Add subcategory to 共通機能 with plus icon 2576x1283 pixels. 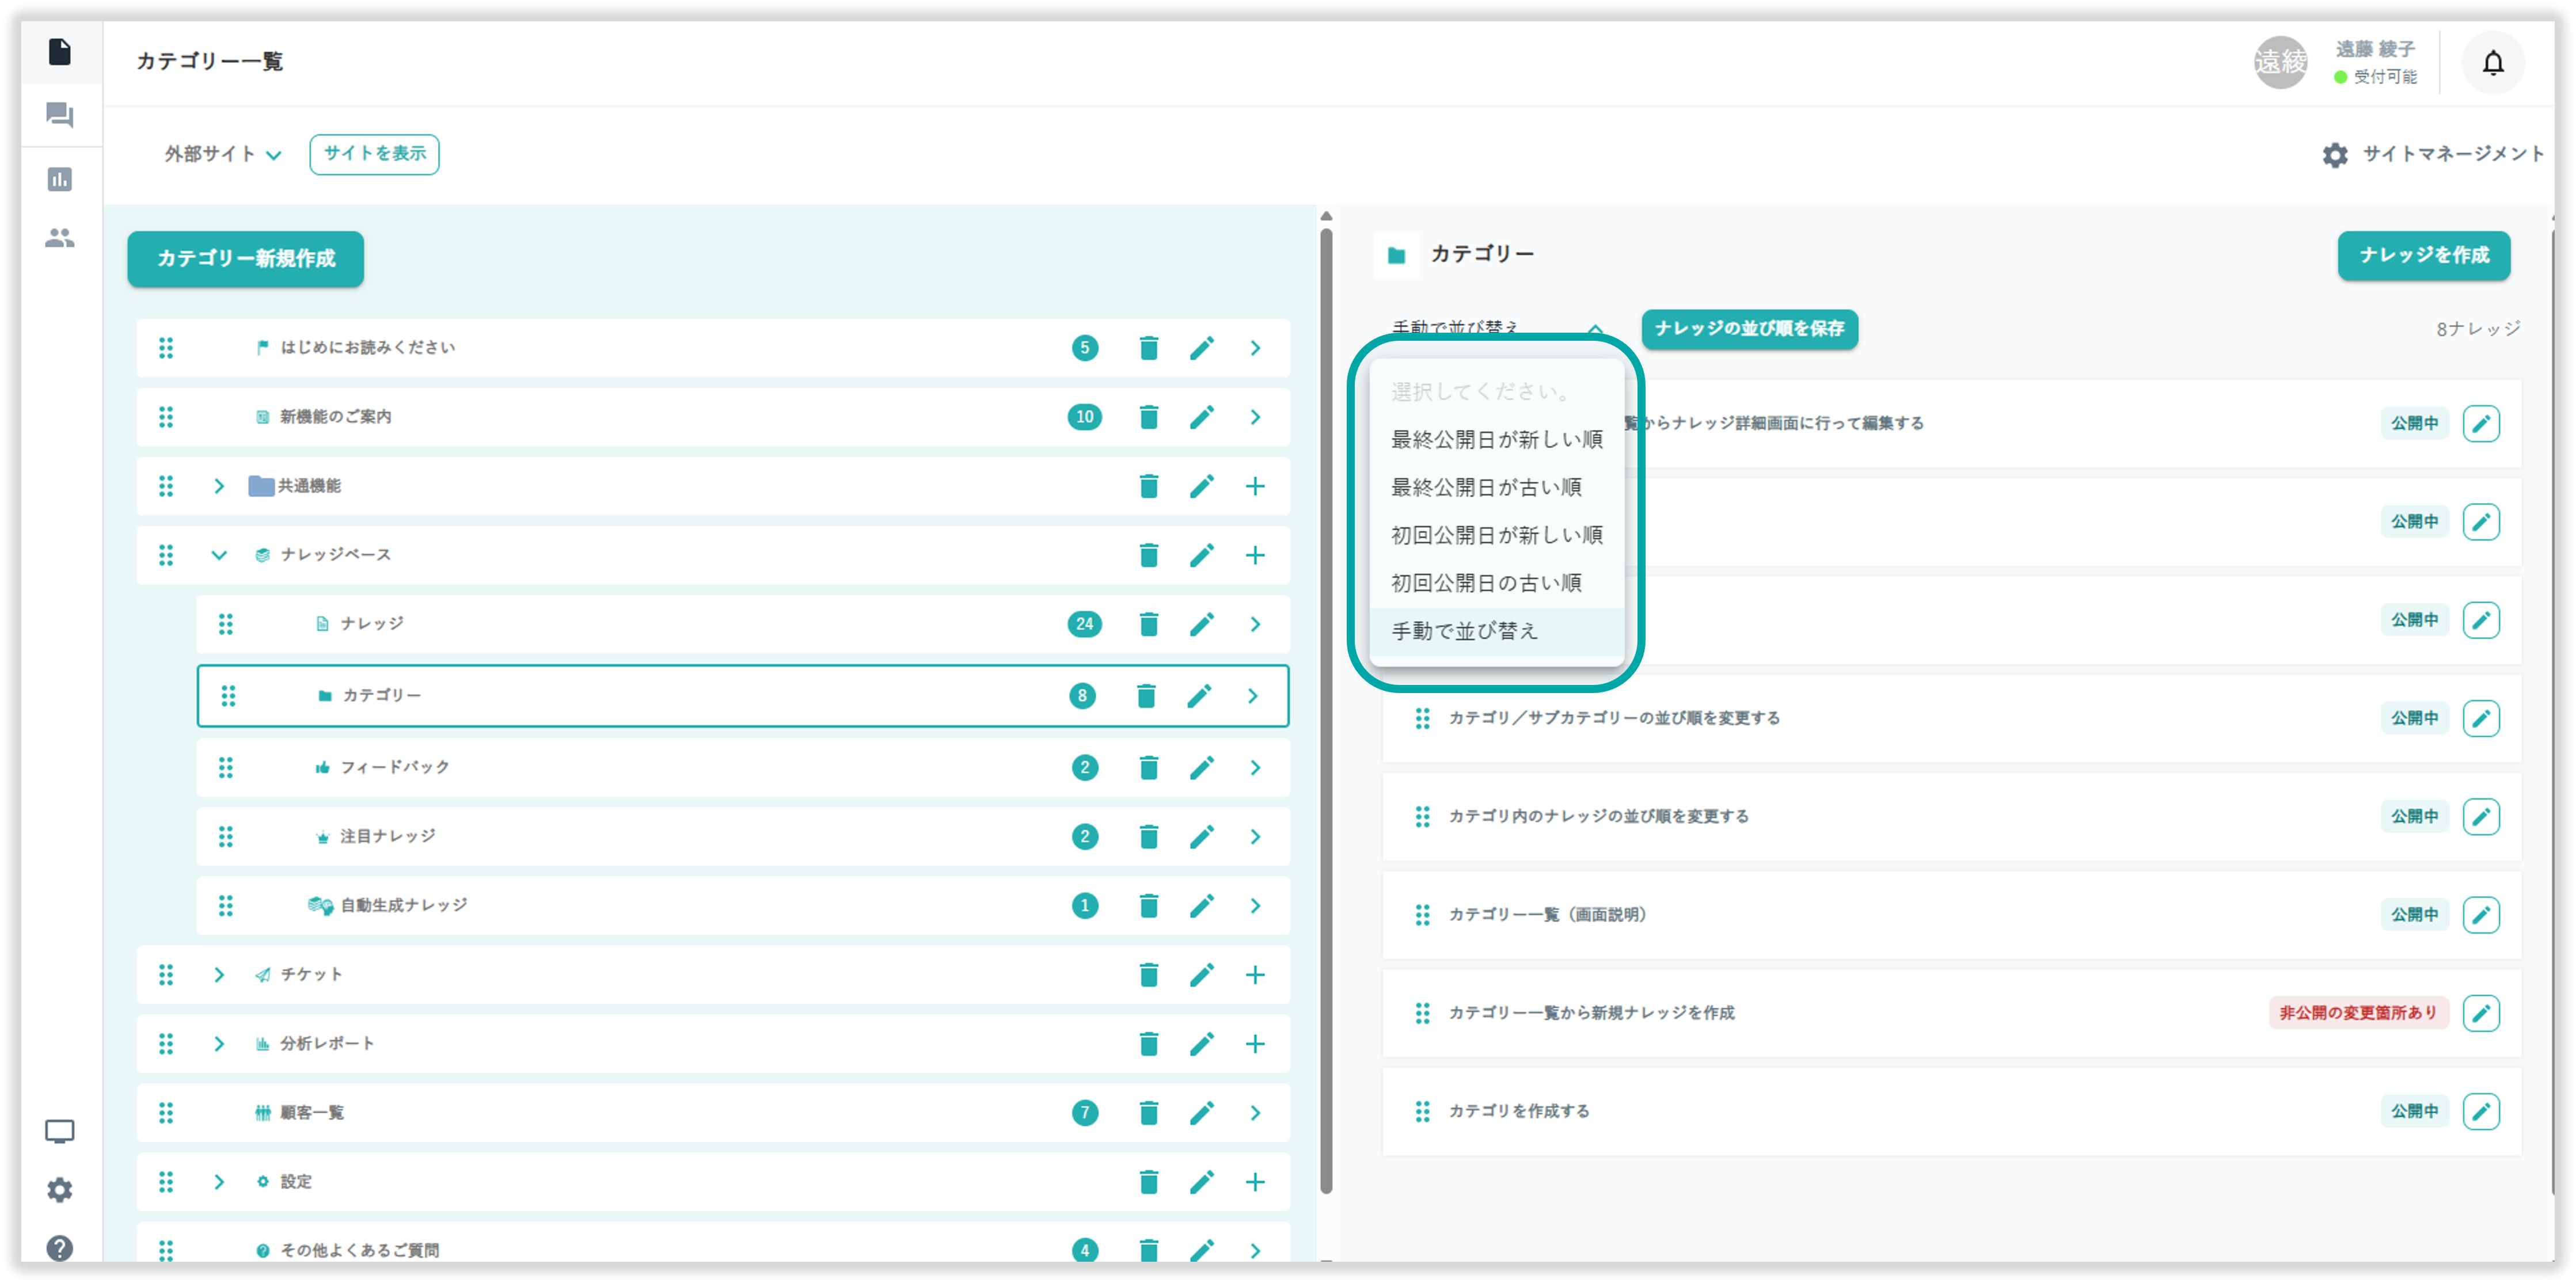point(1255,486)
